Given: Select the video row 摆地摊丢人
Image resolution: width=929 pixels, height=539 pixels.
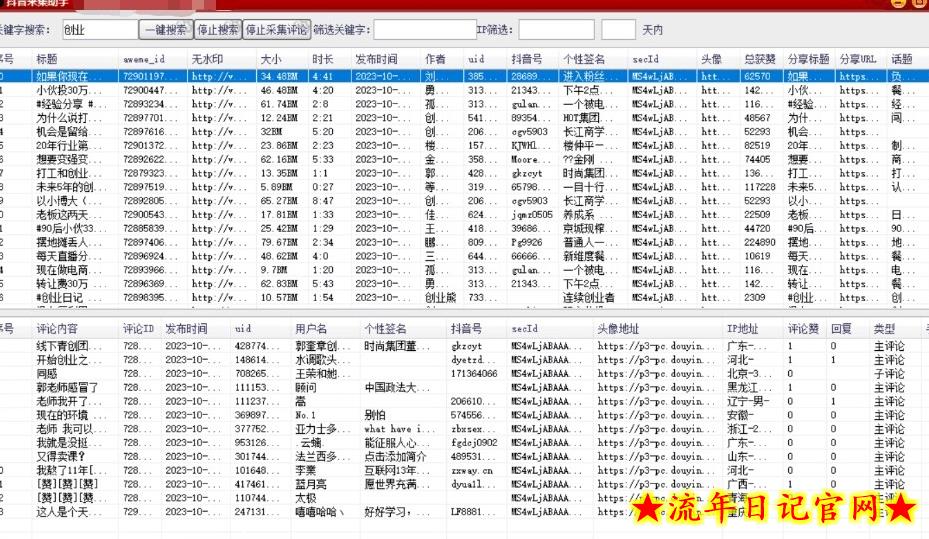Looking at the screenshot, I should point(462,242).
